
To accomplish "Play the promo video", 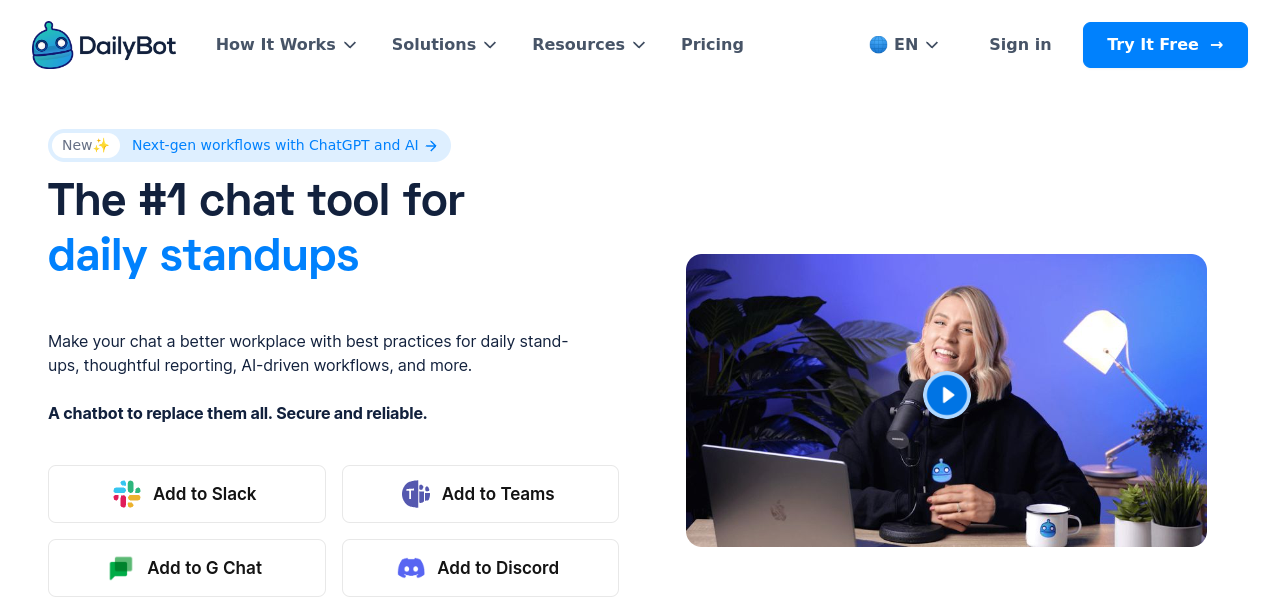I will tap(946, 395).
